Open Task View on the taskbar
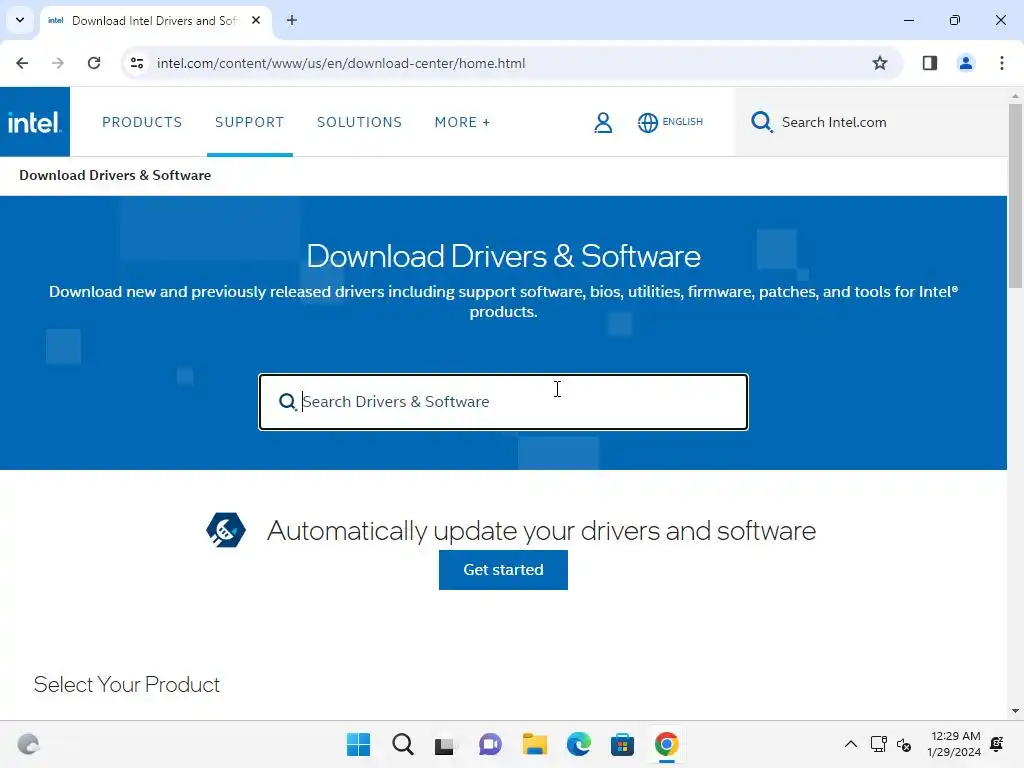The width and height of the screenshot is (1024, 768). (445, 744)
